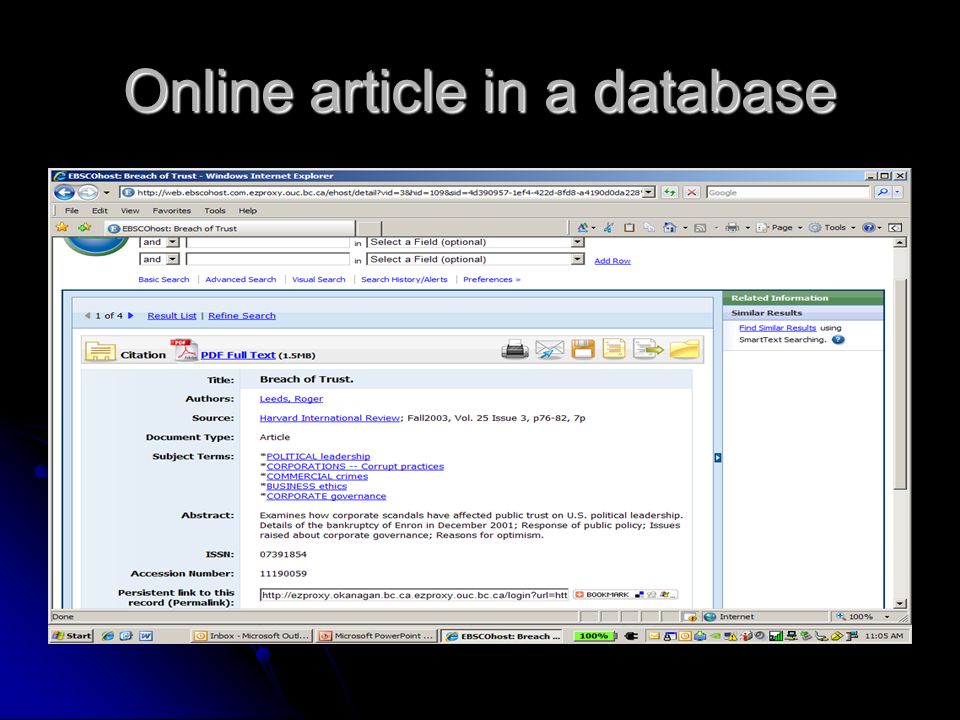Screen dimensions: 960x720
Task: Click the red Stop loading icon
Action: tap(691, 192)
